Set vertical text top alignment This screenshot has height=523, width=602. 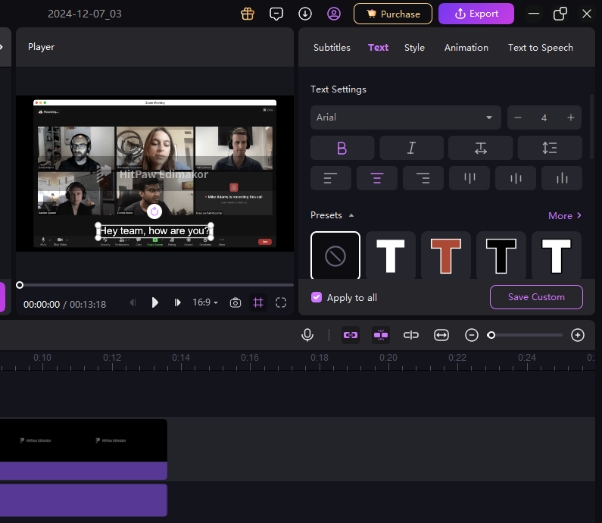[x=470, y=178]
